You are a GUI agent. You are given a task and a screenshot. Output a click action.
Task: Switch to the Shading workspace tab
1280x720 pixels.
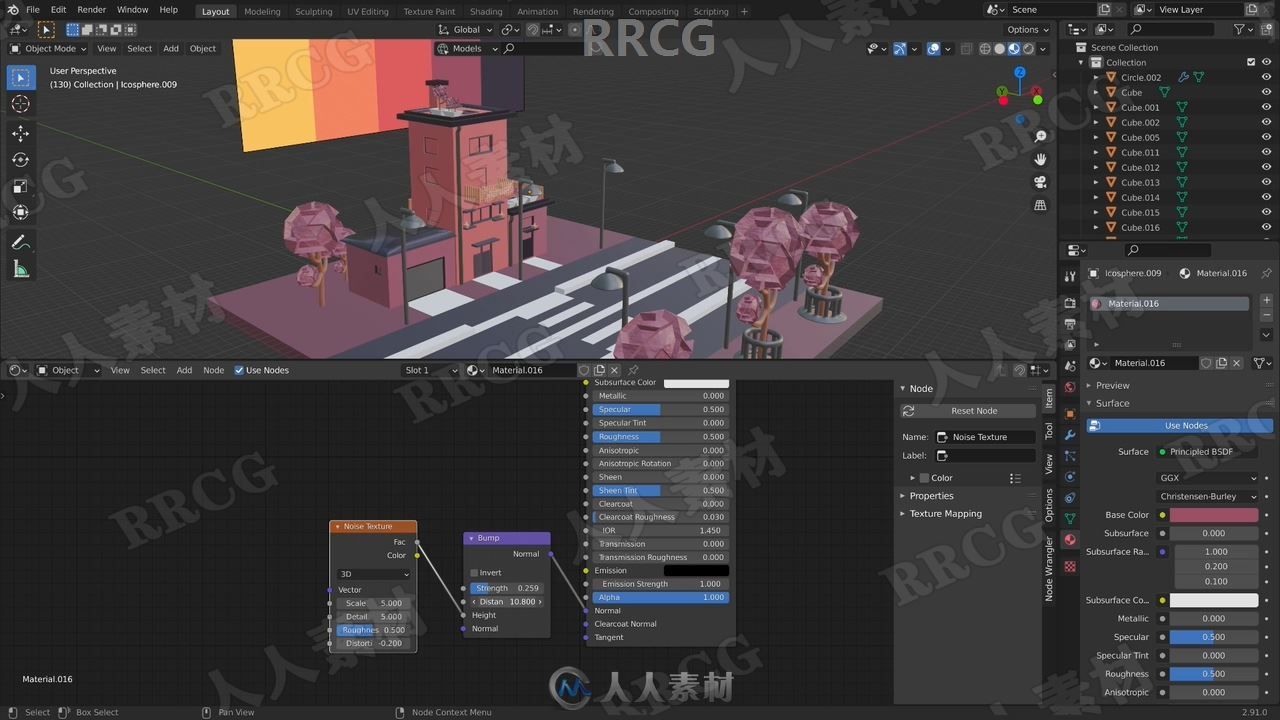[x=486, y=11]
